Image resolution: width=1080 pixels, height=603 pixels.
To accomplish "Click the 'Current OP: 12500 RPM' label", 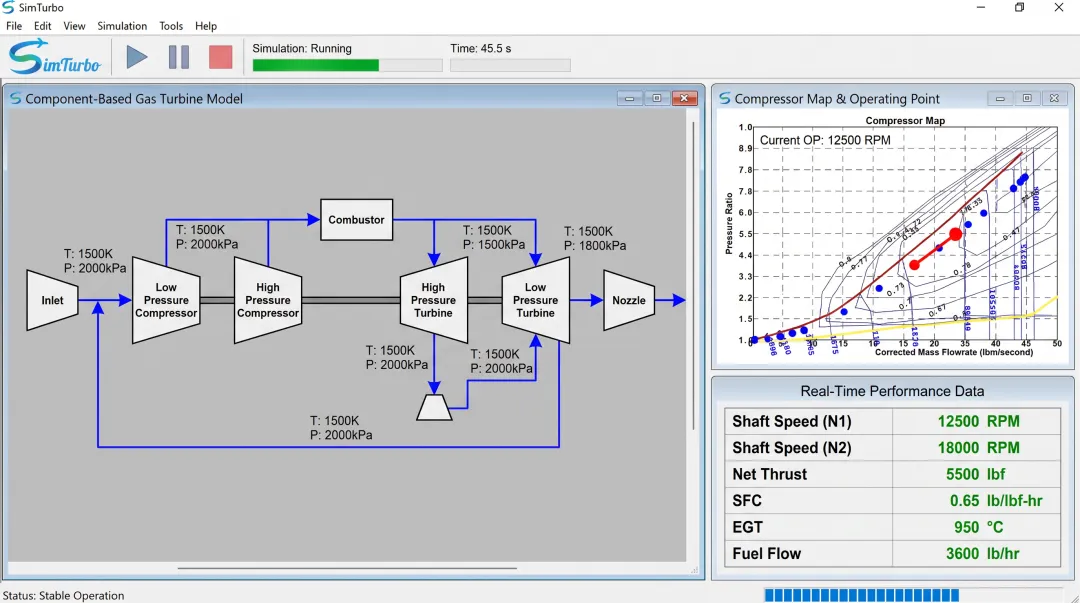I will pos(825,140).
